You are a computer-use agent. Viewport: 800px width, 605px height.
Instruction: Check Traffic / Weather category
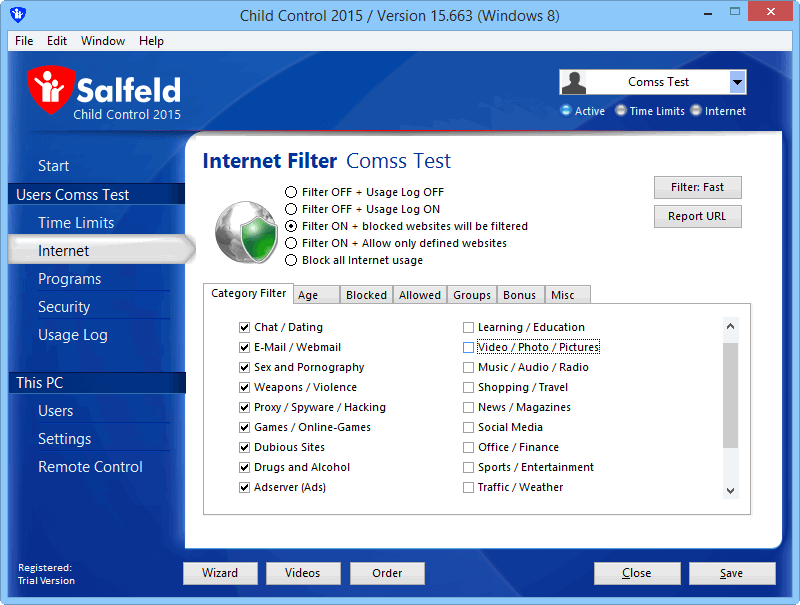click(468, 487)
